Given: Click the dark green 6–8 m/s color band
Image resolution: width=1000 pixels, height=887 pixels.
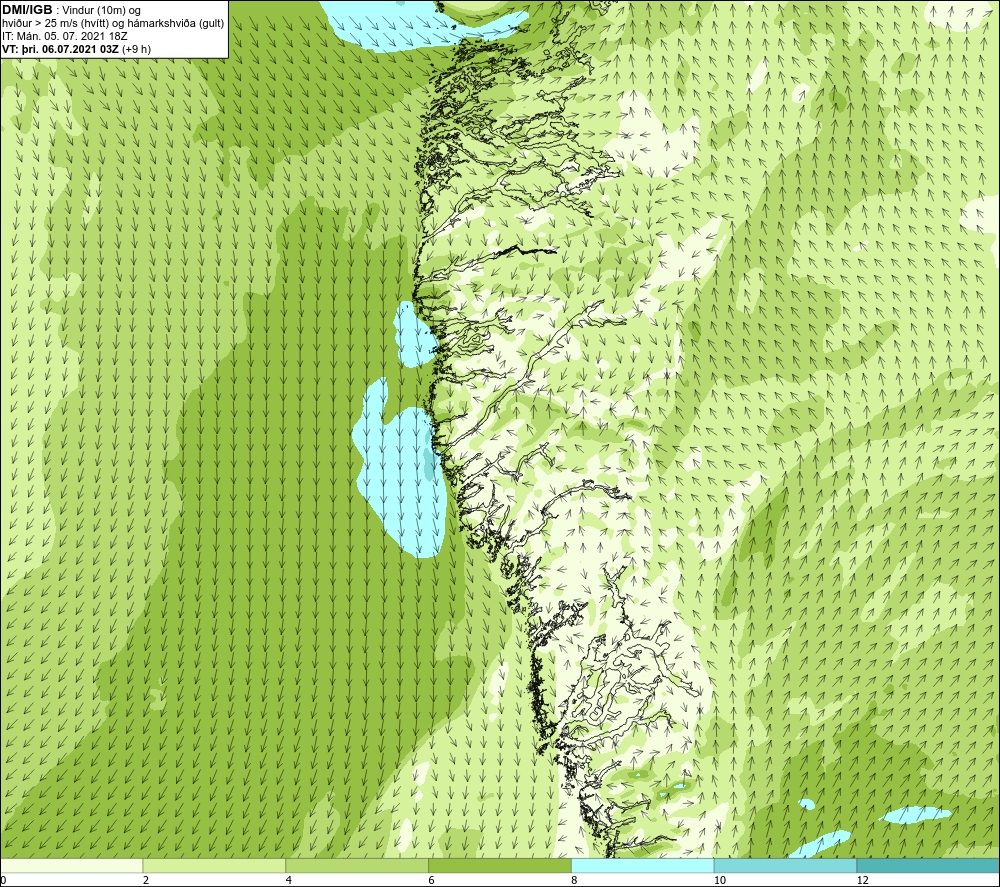Looking at the screenshot, I should (500, 865).
